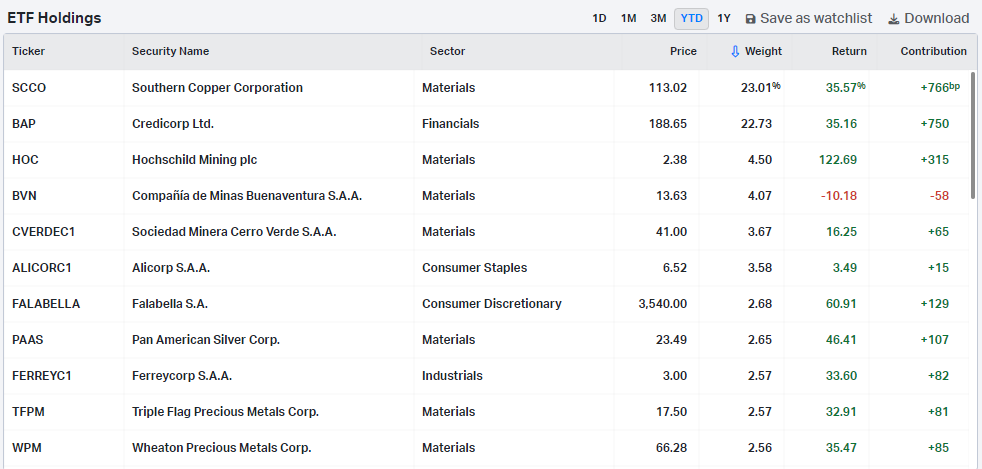Click ticker BAP
The height and width of the screenshot is (469, 982).
[x=24, y=124]
